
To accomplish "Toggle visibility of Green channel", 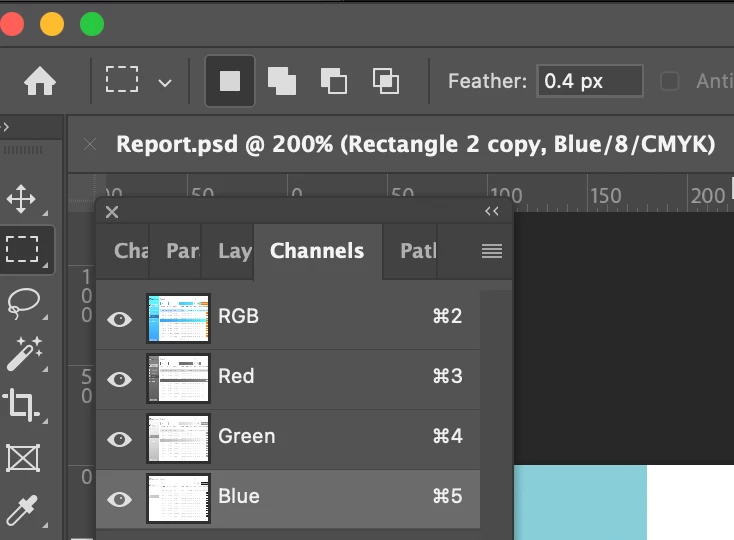I will pyautogui.click(x=119, y=439).
